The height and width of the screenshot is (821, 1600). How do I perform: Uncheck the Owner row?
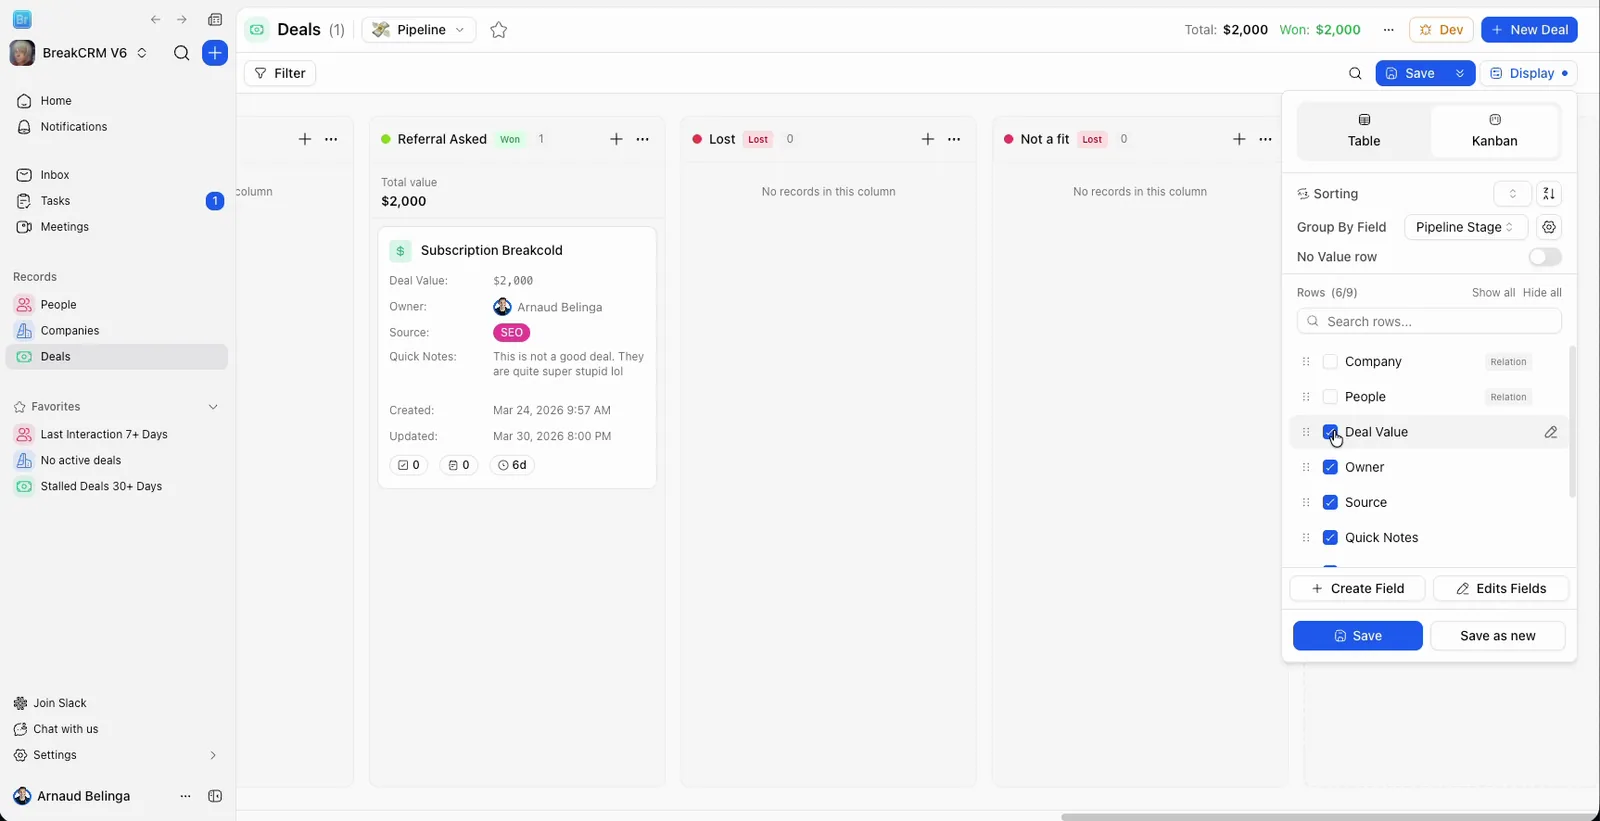(x=1330, y=467)
